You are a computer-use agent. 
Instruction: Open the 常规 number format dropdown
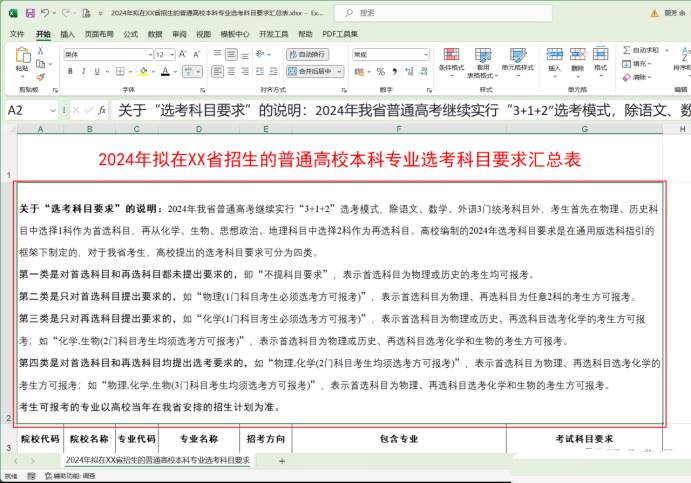(426, 55)
